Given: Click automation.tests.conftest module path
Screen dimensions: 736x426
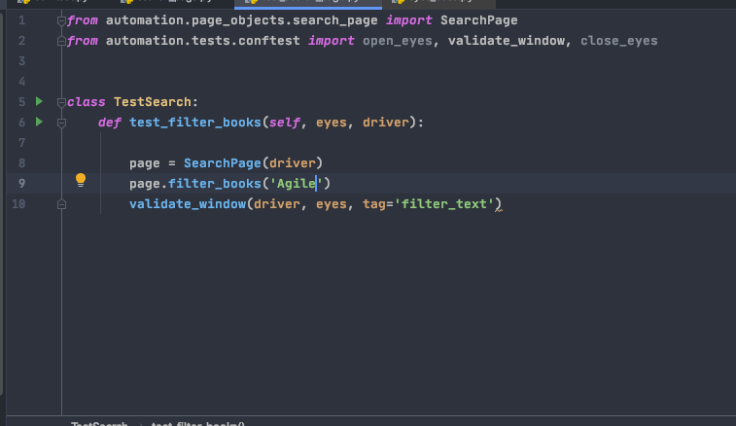Looking at the screenshot, I should [202, 41].
